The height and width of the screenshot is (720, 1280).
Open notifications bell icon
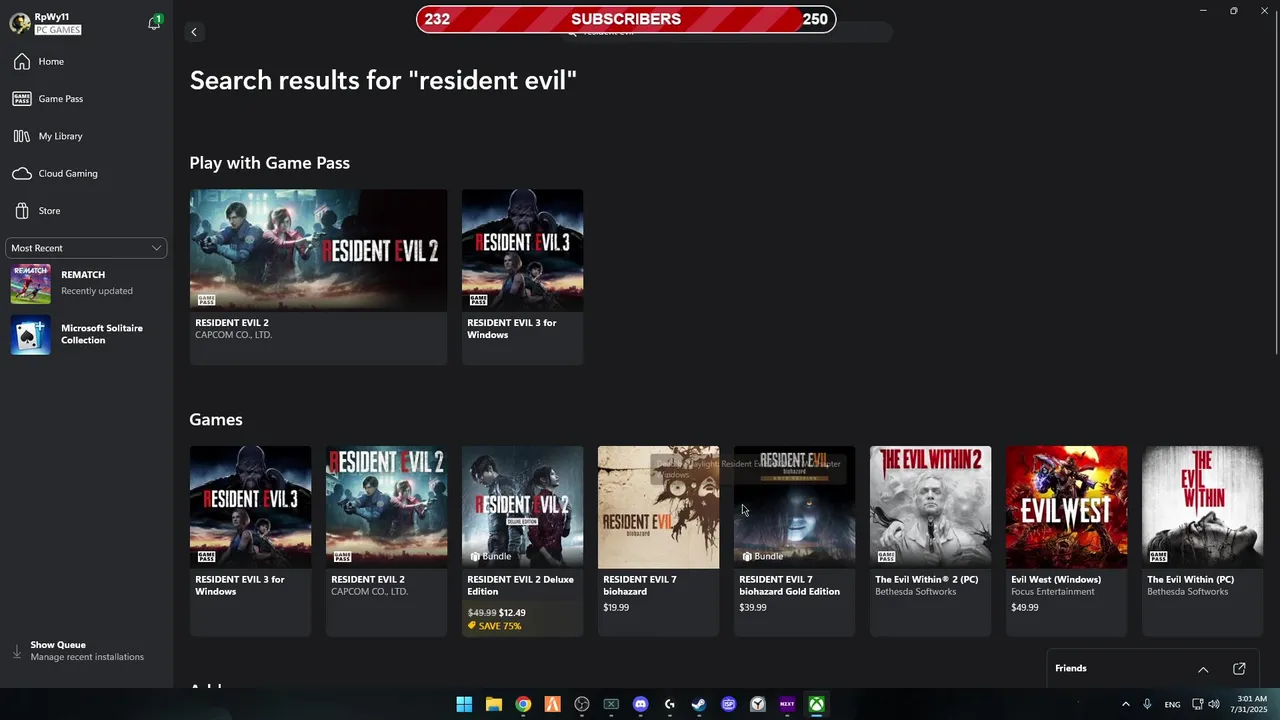(154, 23)
